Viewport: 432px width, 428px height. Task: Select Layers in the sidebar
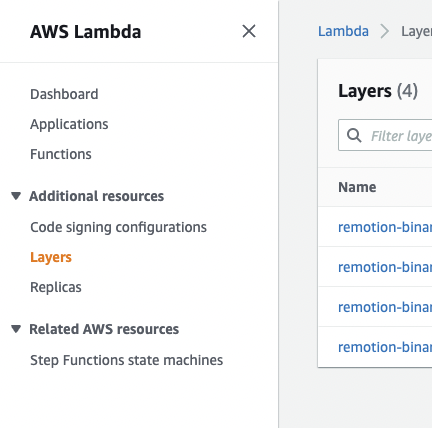pyautogui.click(x=51, y=257)
